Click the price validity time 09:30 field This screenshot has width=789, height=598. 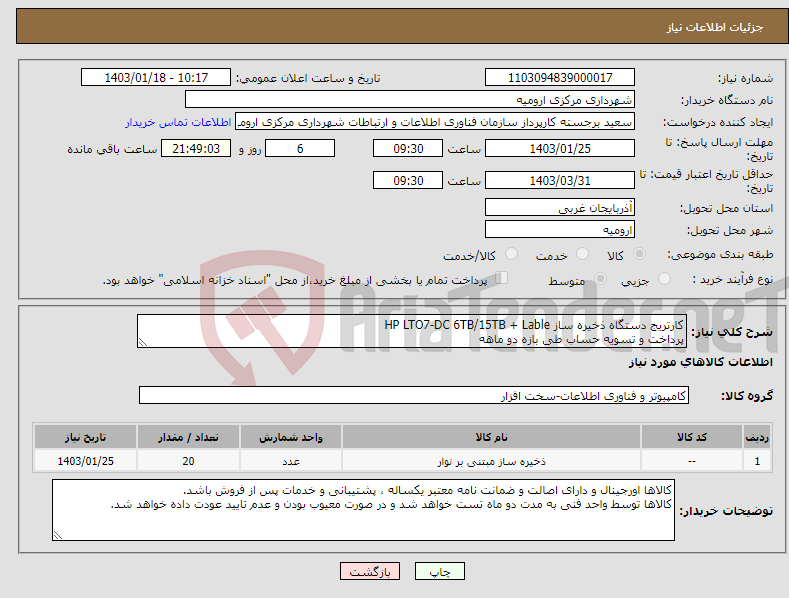[408, 180]
